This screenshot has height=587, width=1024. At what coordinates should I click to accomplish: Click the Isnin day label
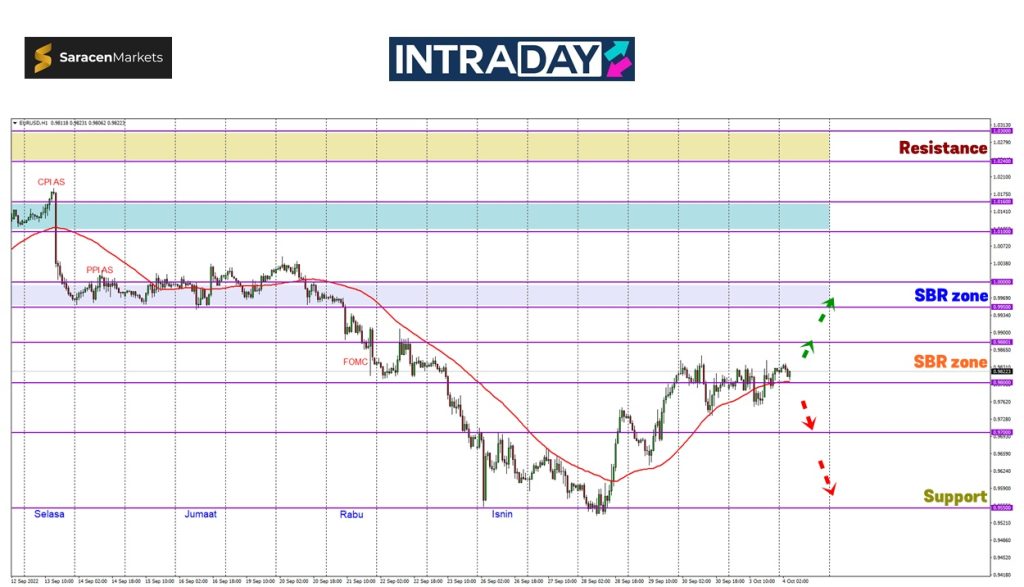pyautogui.click(x=502, y=514)
